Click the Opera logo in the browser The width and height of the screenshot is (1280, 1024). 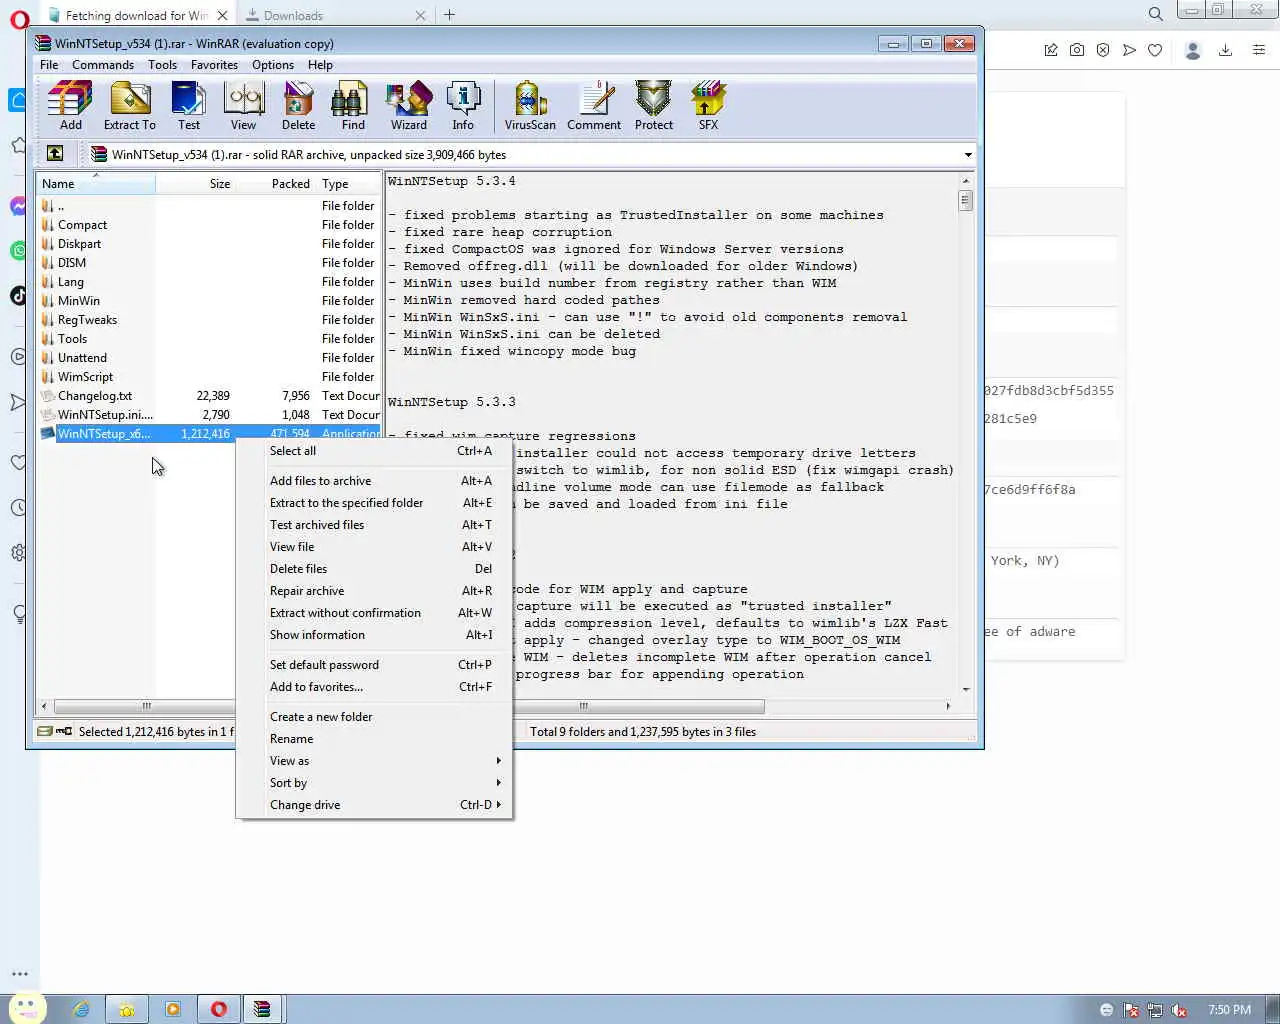(x=19, y=19)
